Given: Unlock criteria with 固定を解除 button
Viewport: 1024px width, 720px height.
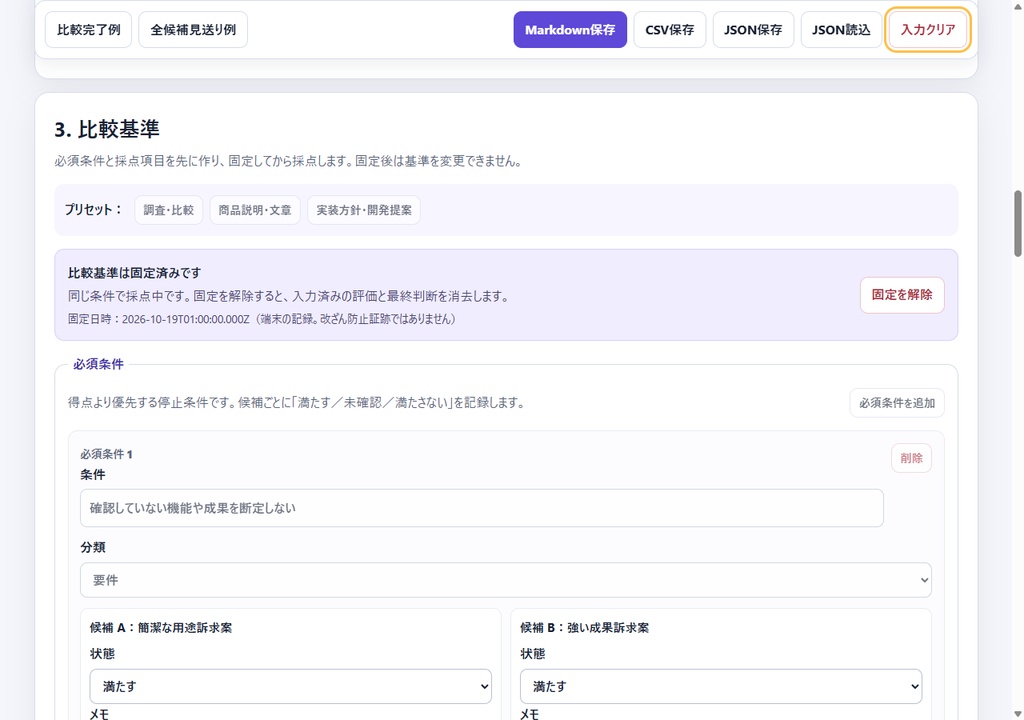Looking at the screenshot, I should [x=902, y=295].
